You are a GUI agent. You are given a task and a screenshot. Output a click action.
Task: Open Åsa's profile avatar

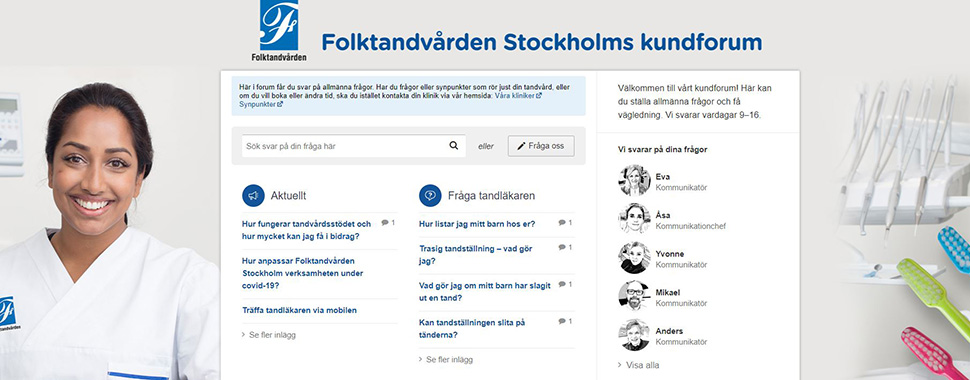[634, 219]
